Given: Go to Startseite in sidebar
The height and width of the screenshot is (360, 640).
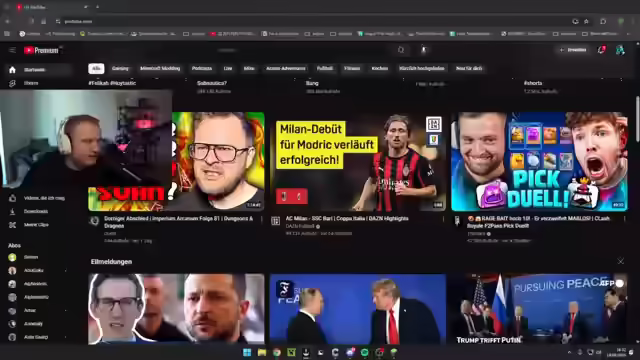Looking at the screenshot, I should tap(39, 70).
